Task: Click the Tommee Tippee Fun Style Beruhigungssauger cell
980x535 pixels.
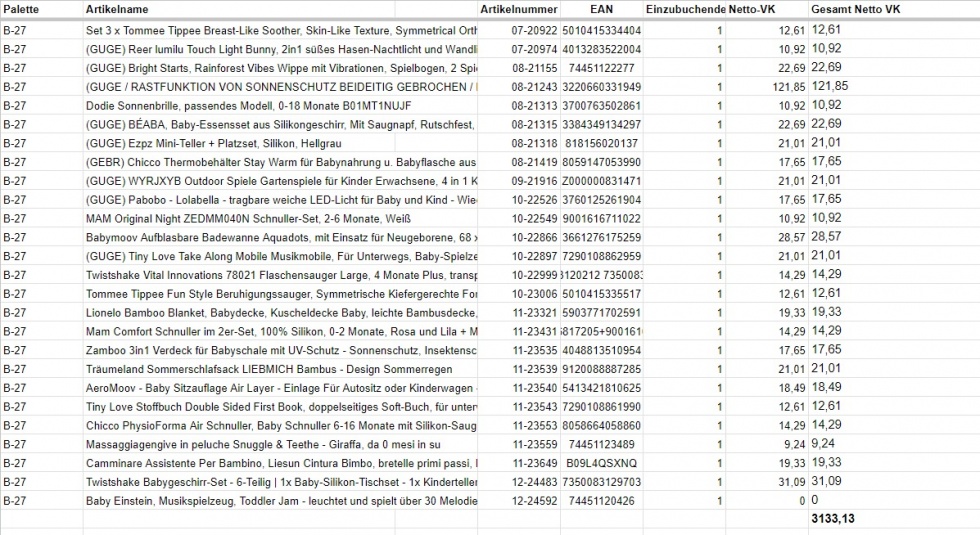Action: pos(281,294)
